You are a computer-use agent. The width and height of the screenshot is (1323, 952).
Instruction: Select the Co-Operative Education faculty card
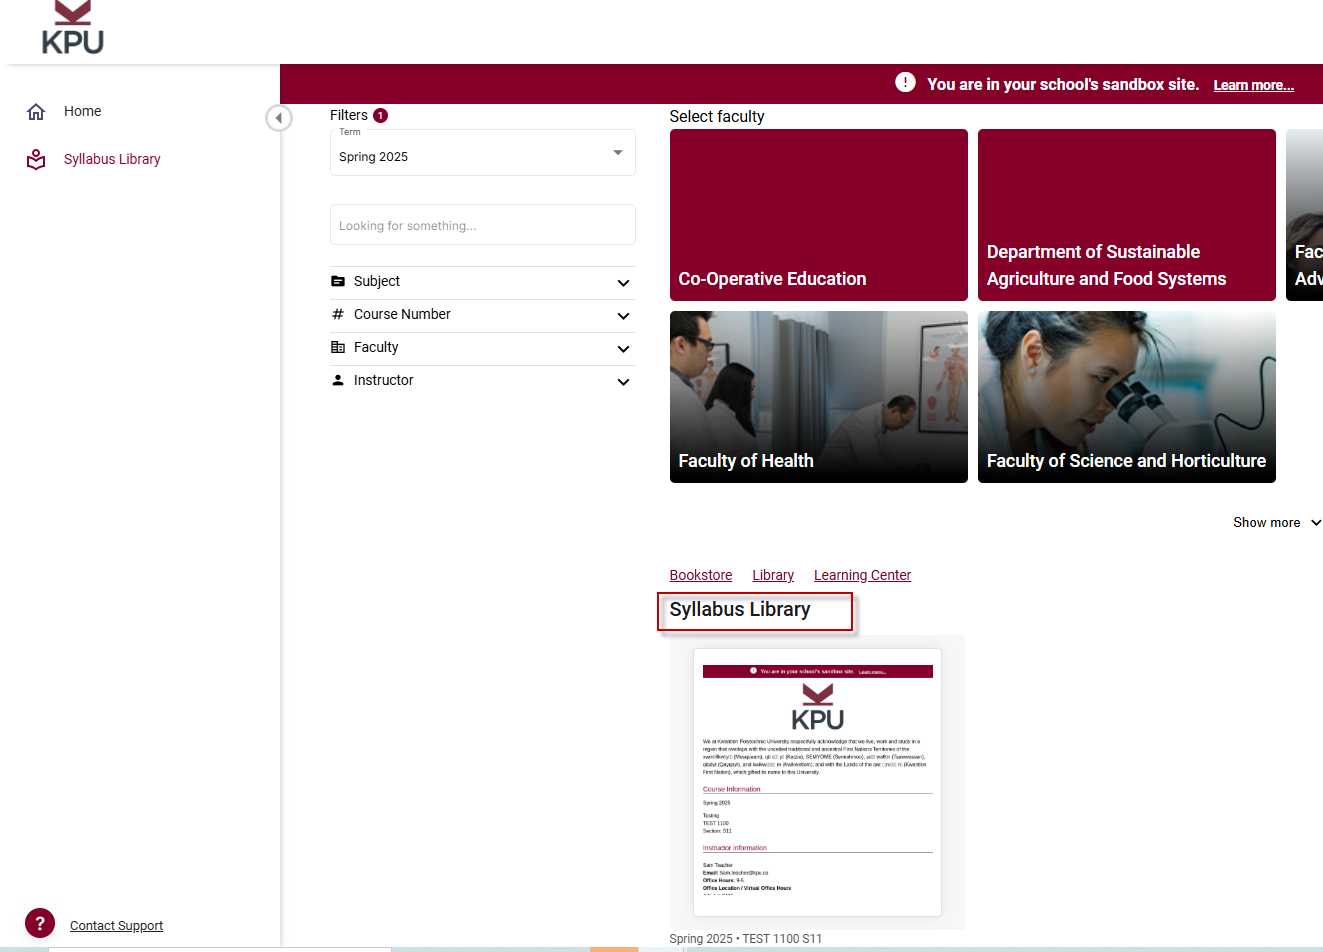(x=819, y=215)
